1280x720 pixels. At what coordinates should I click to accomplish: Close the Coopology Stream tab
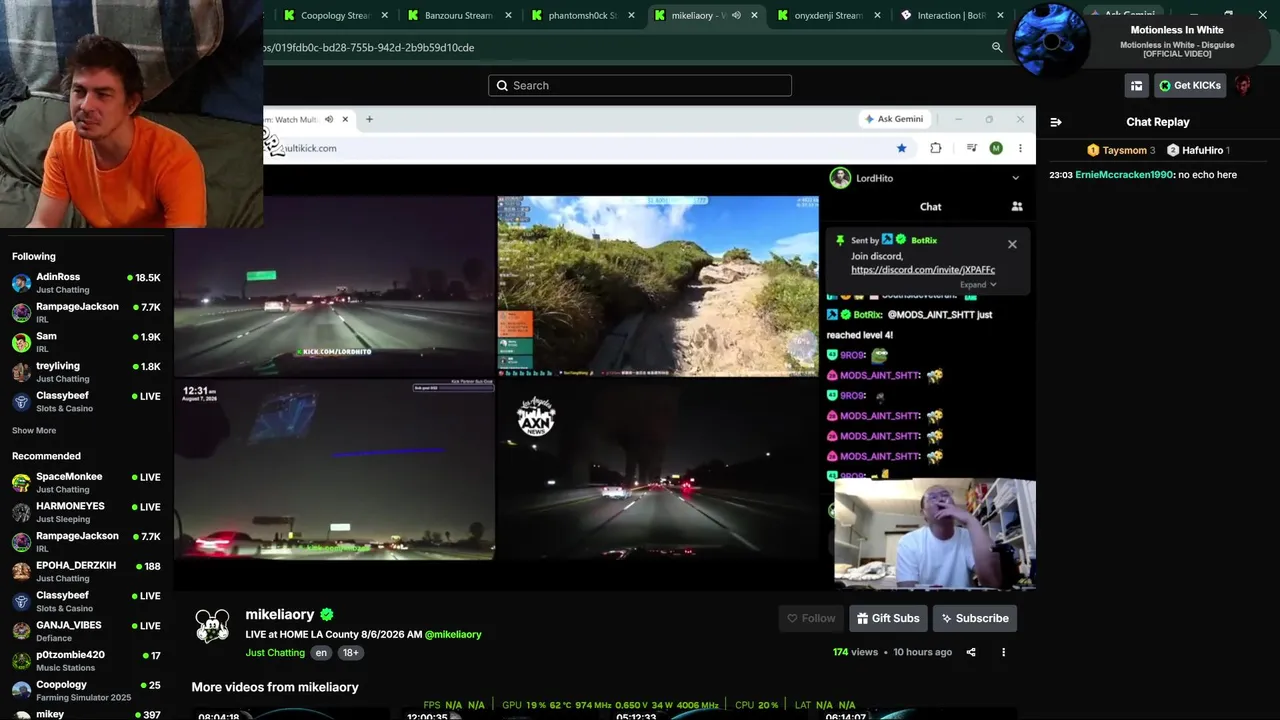(384, 15)
